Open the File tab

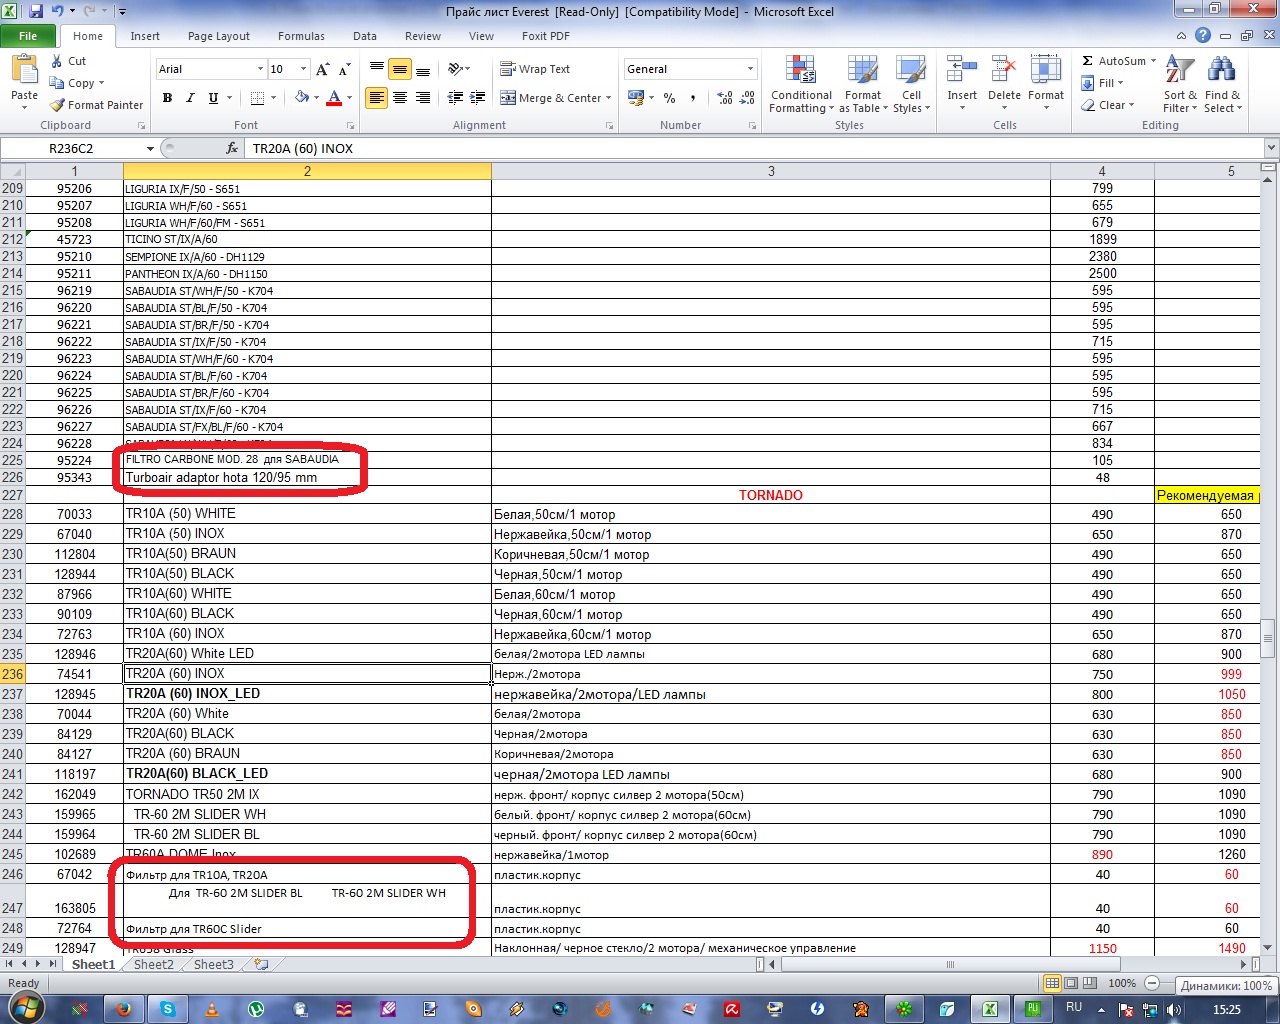28,36
